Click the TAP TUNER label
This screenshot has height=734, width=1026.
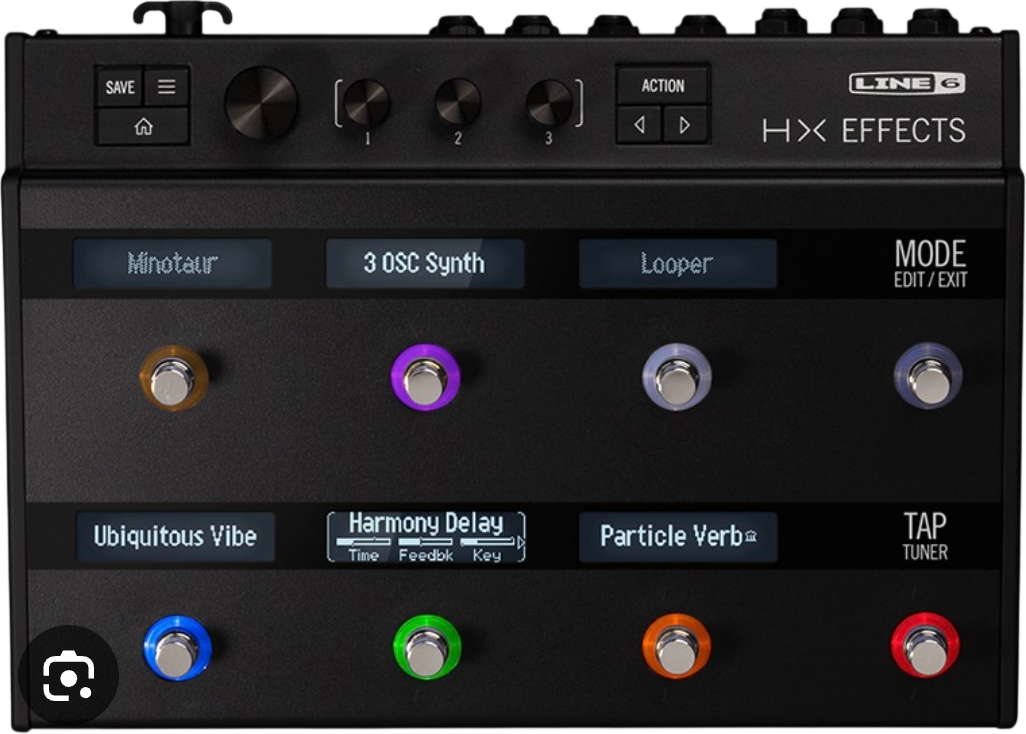tap(925, 536)
